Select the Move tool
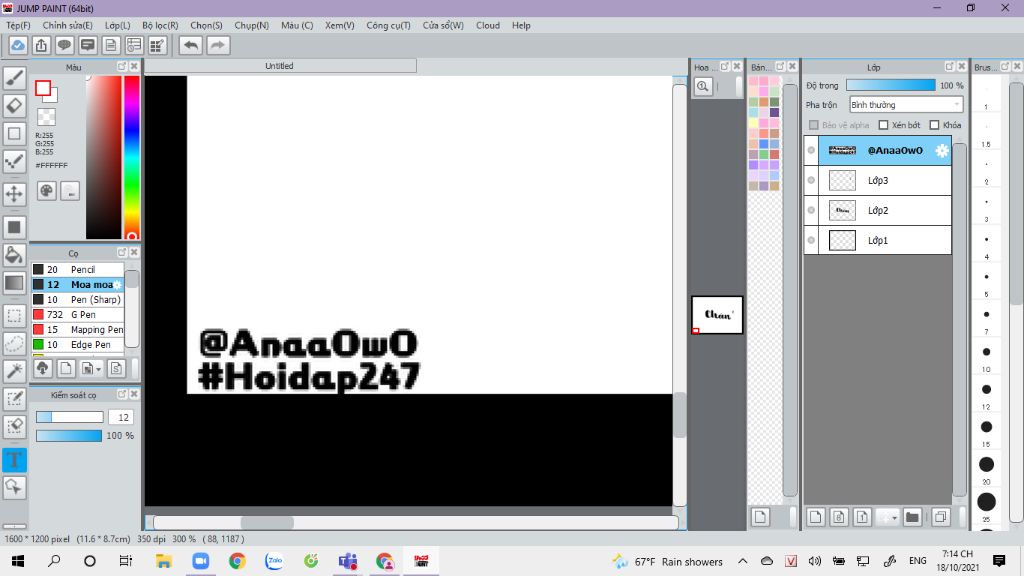This screenshot has width=1024, height=576. tap(14, 194)
